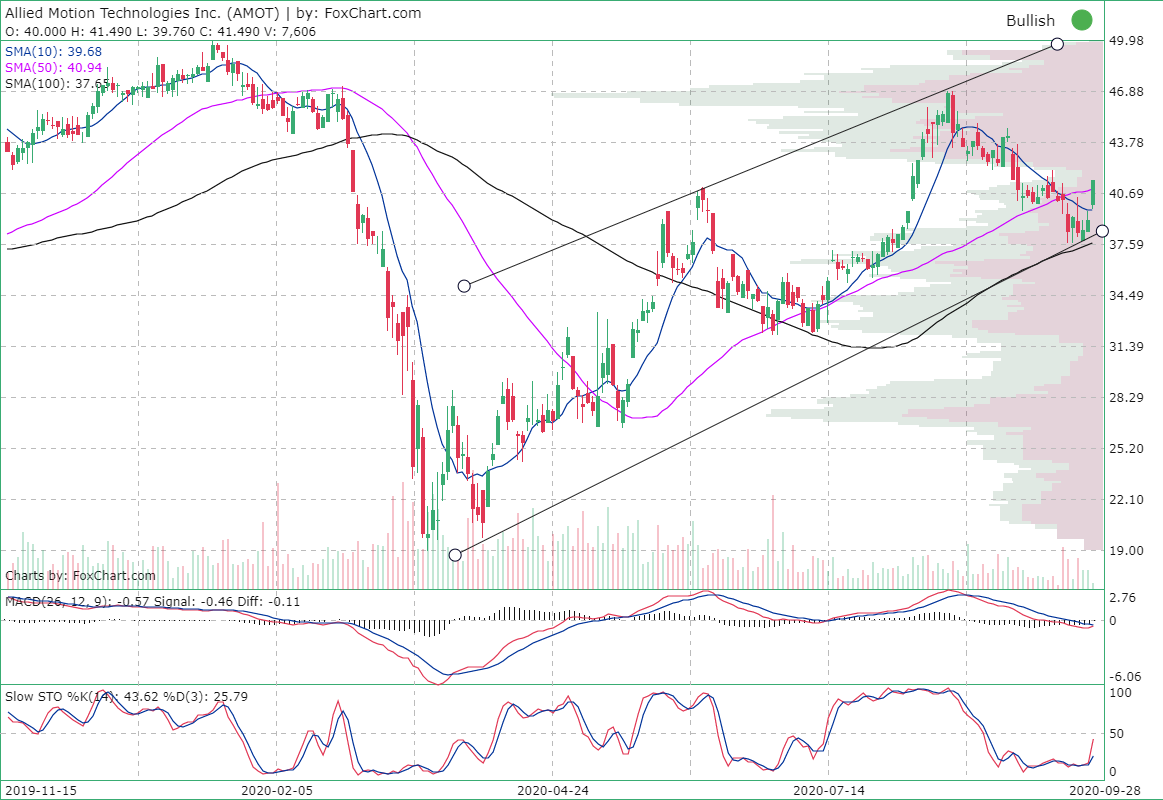
Task: Select the lower trendline's left endpoint handle near 19.00
Action: tap(455, 555)
